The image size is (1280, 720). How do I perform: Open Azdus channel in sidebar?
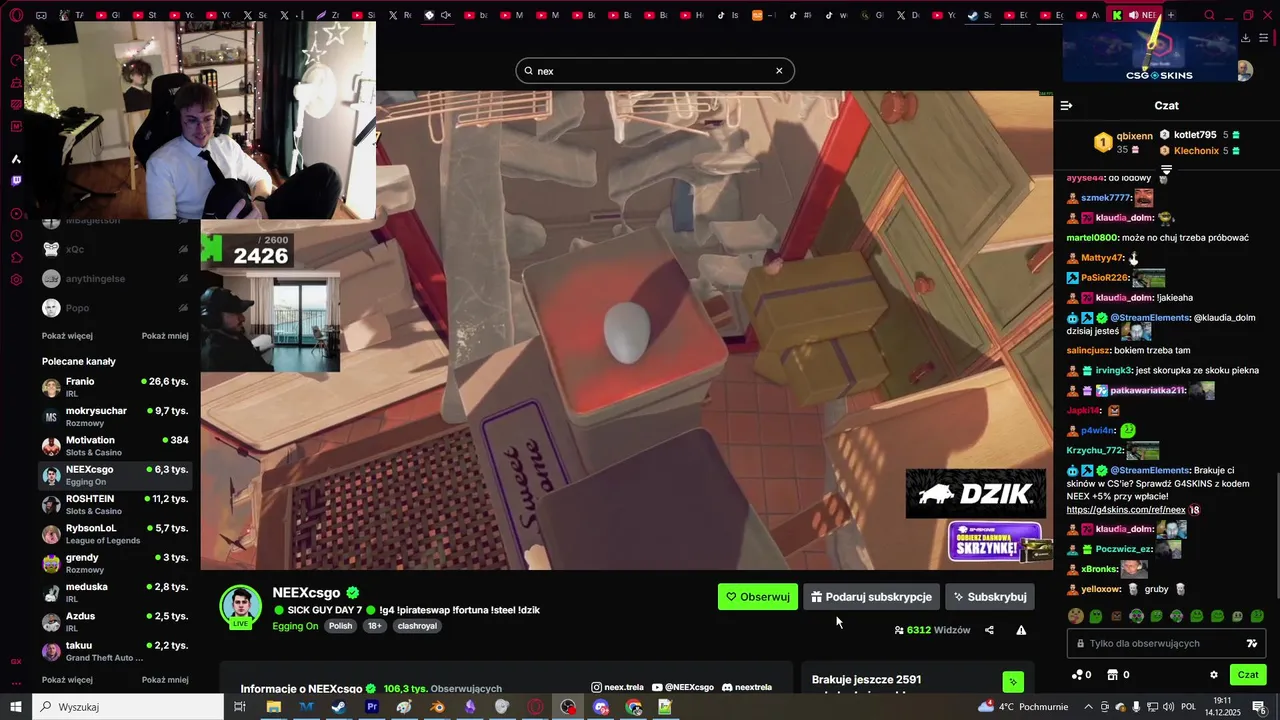115,622
